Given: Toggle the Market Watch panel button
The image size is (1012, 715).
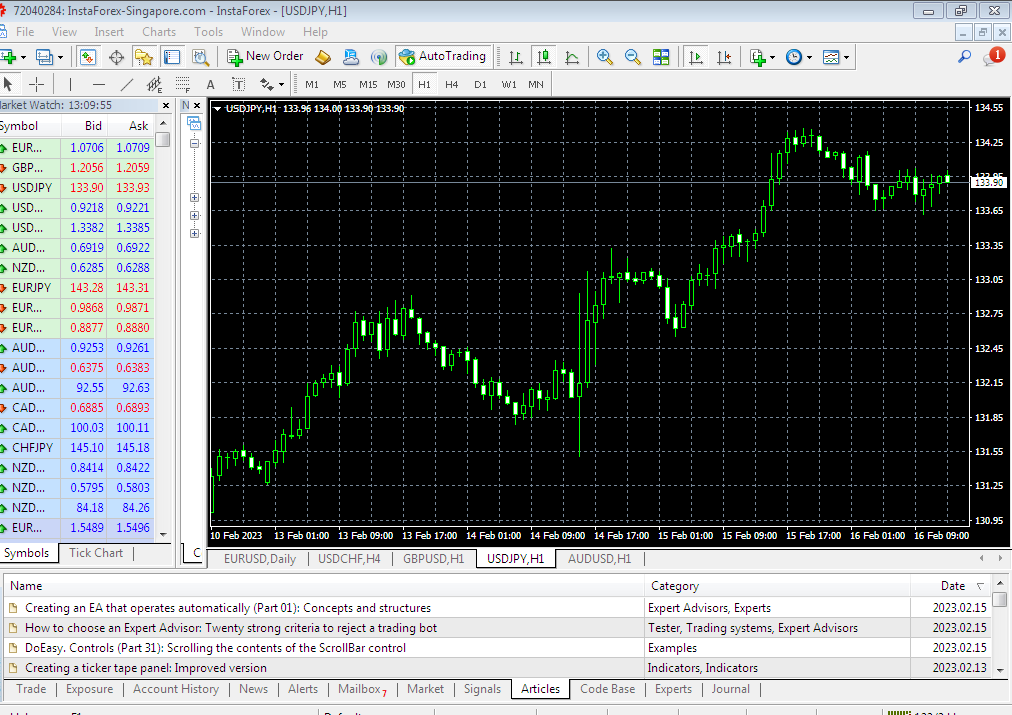Looking at the screenshot, I should point(88,57).
